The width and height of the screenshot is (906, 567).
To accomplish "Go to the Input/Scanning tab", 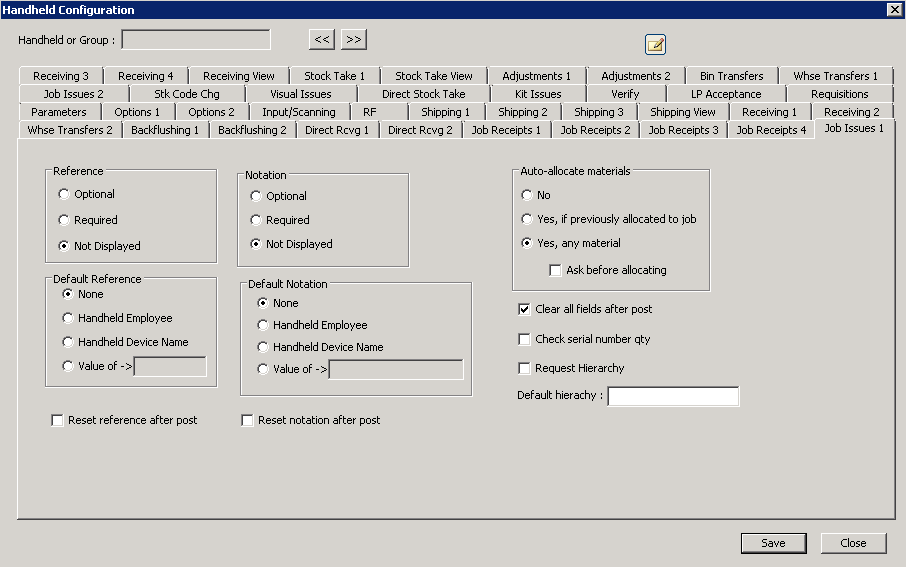I will (299, 112).
